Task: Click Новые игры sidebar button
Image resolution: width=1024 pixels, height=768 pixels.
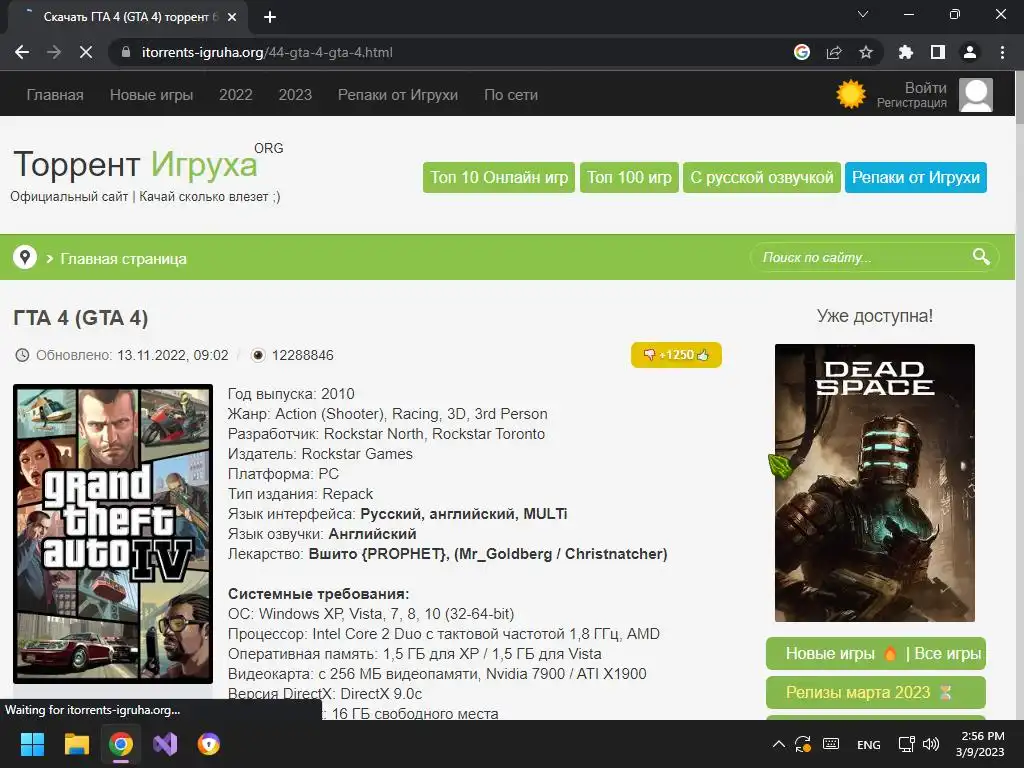Action: point(830,654)
